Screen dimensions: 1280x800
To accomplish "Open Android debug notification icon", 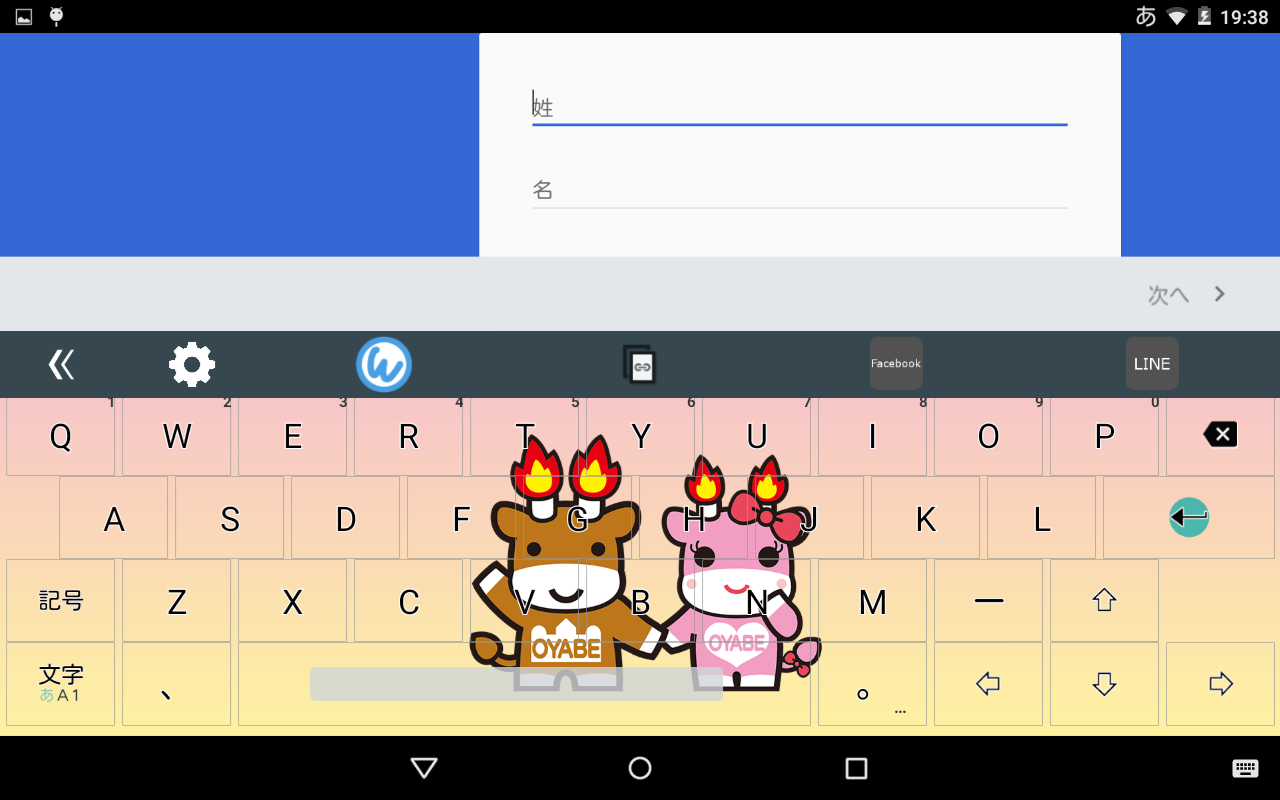I will (56, 17).
